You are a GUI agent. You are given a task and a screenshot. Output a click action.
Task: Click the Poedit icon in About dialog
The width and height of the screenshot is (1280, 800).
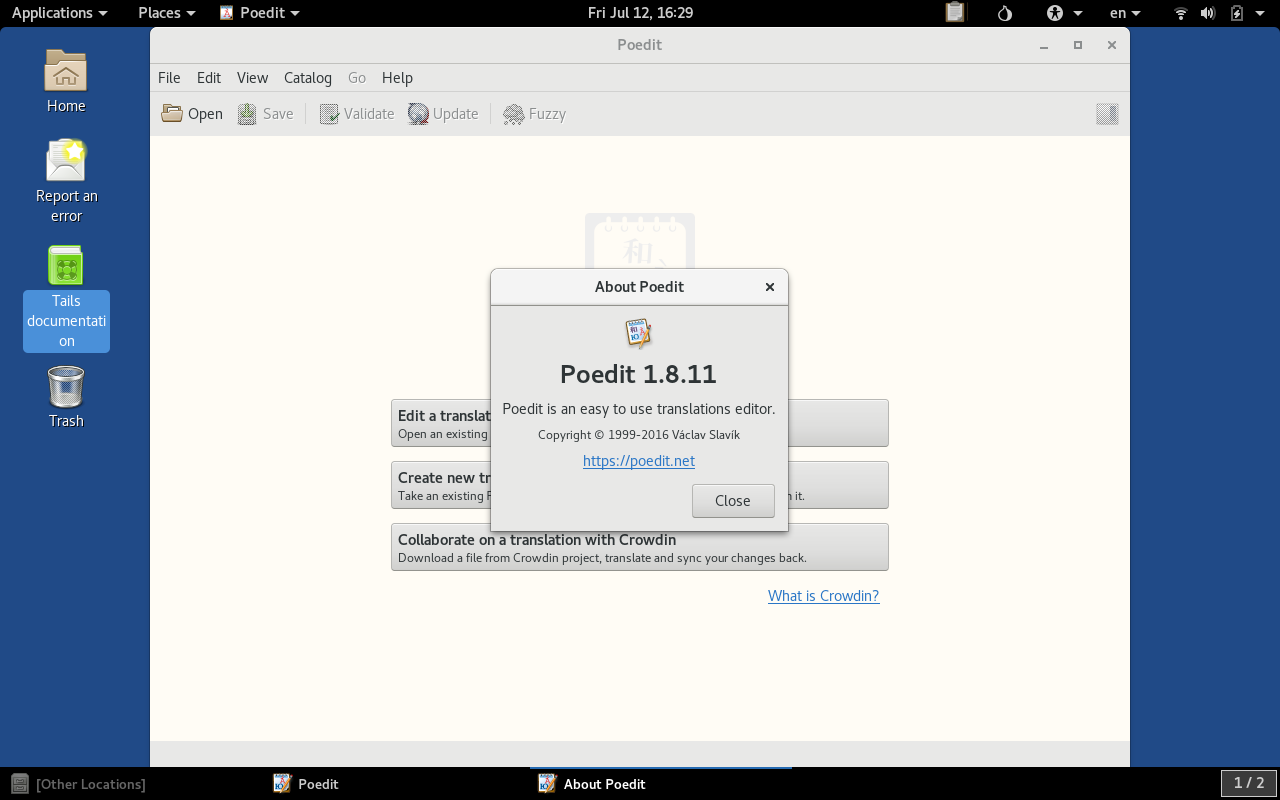tap(638, 334)
